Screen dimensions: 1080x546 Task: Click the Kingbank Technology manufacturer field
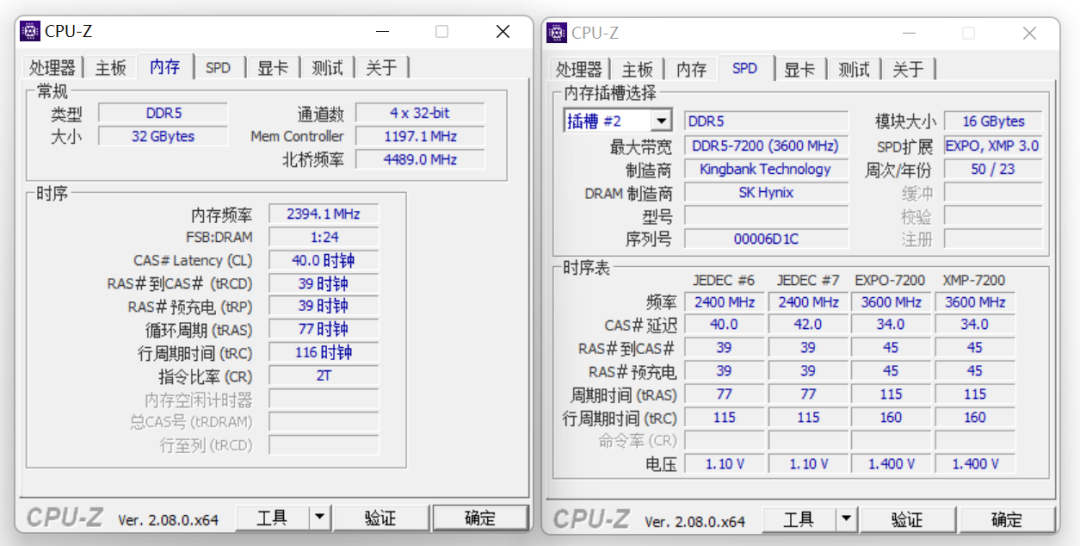[766, 169]
